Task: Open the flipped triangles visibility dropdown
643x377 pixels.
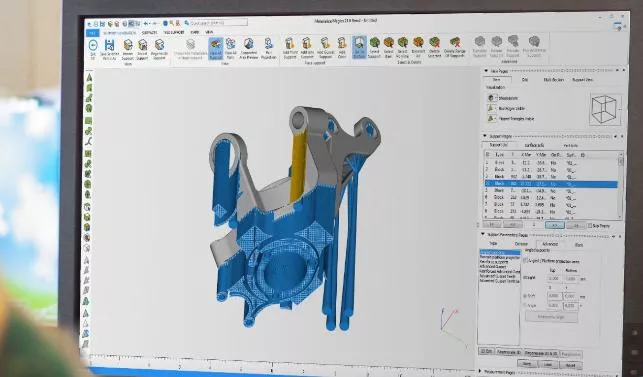Action: (491, 119)
